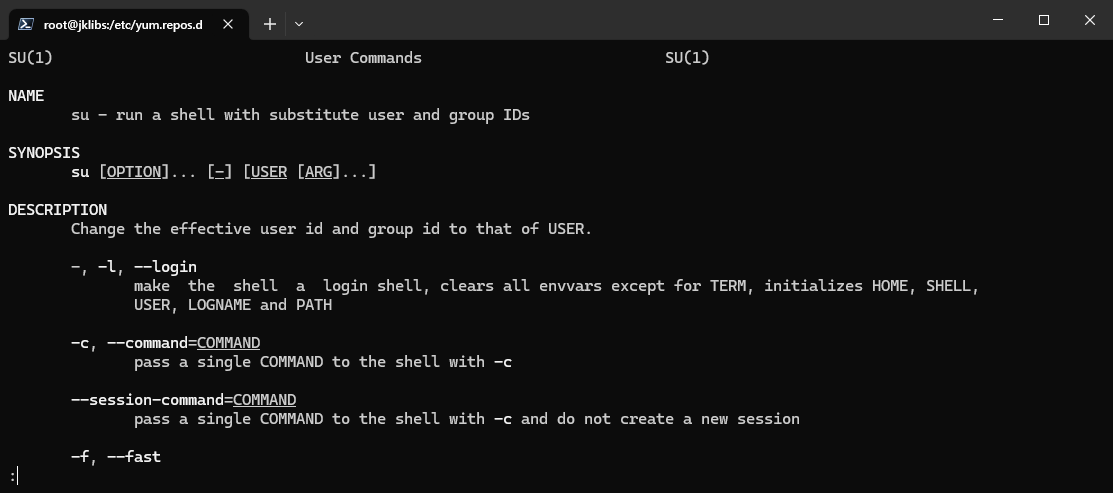Image resolution: width=1113 pixels, height=493 pixels.
Task: Click the underlined OPTION in synopsis
Action: (x=134, y=172)
